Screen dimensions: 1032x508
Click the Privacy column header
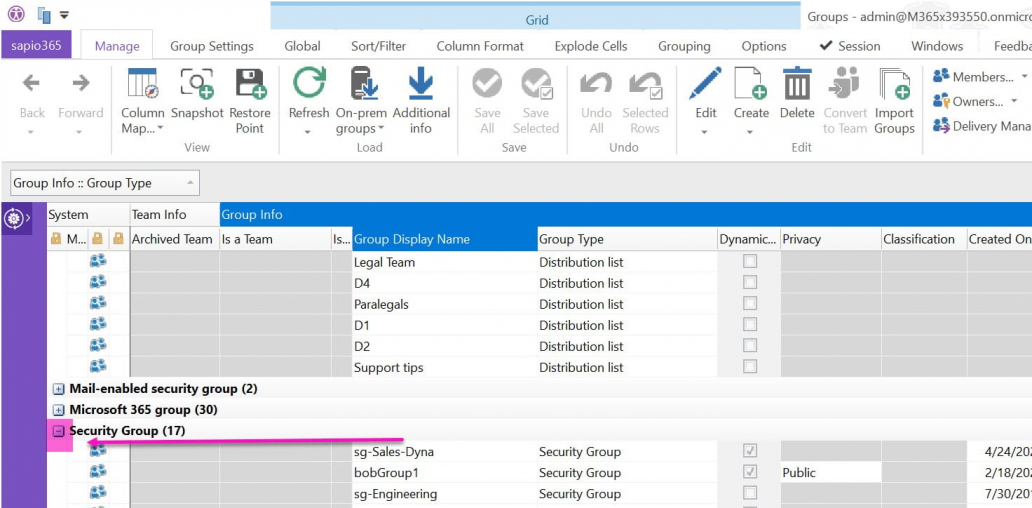831,239
